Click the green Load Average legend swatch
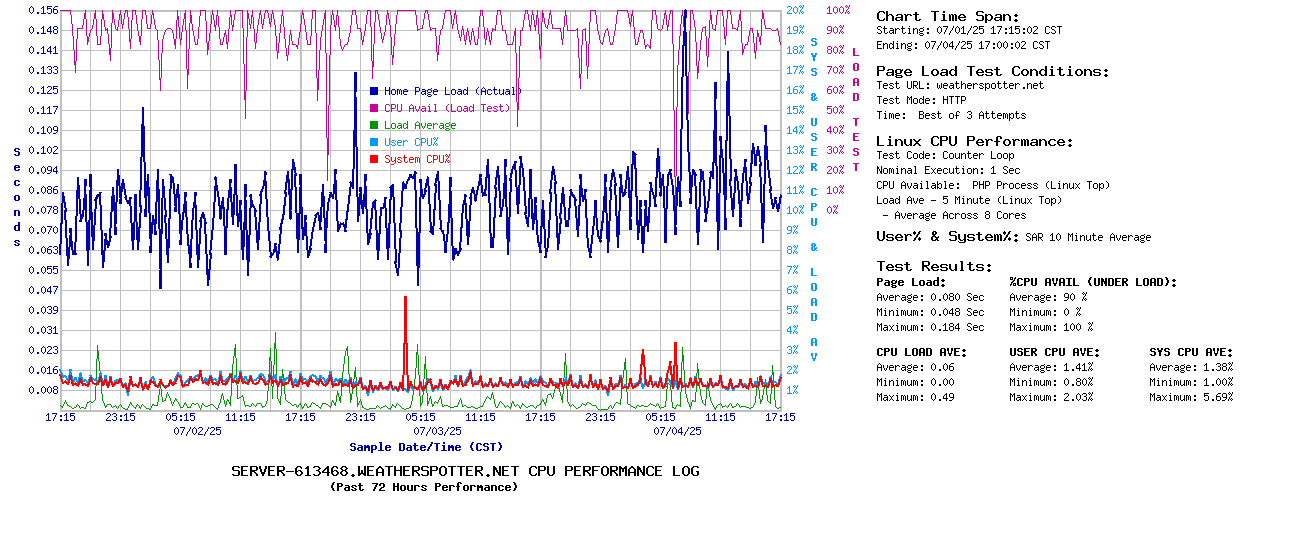This screenshot has width=1300, height=550. [374, 125]
